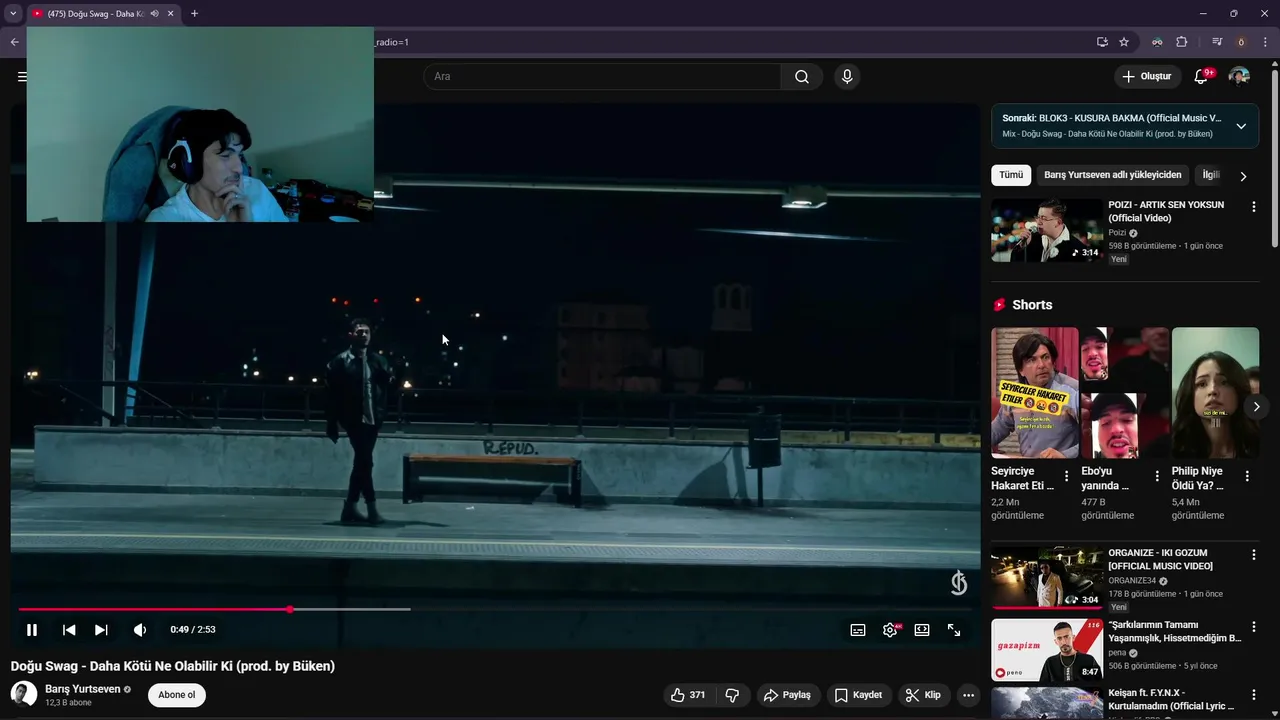Open options for POIZI video

click(x=1254, y=206)
